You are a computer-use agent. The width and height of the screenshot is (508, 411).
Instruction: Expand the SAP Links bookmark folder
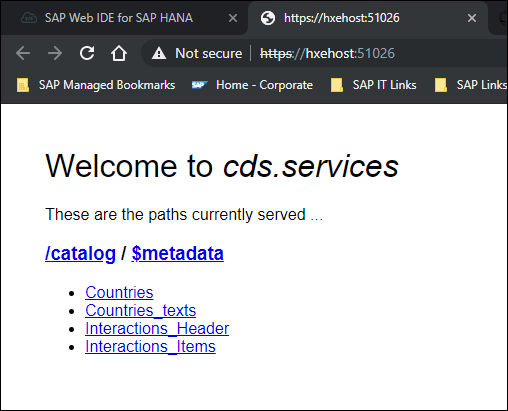click(x=471, y=85)
